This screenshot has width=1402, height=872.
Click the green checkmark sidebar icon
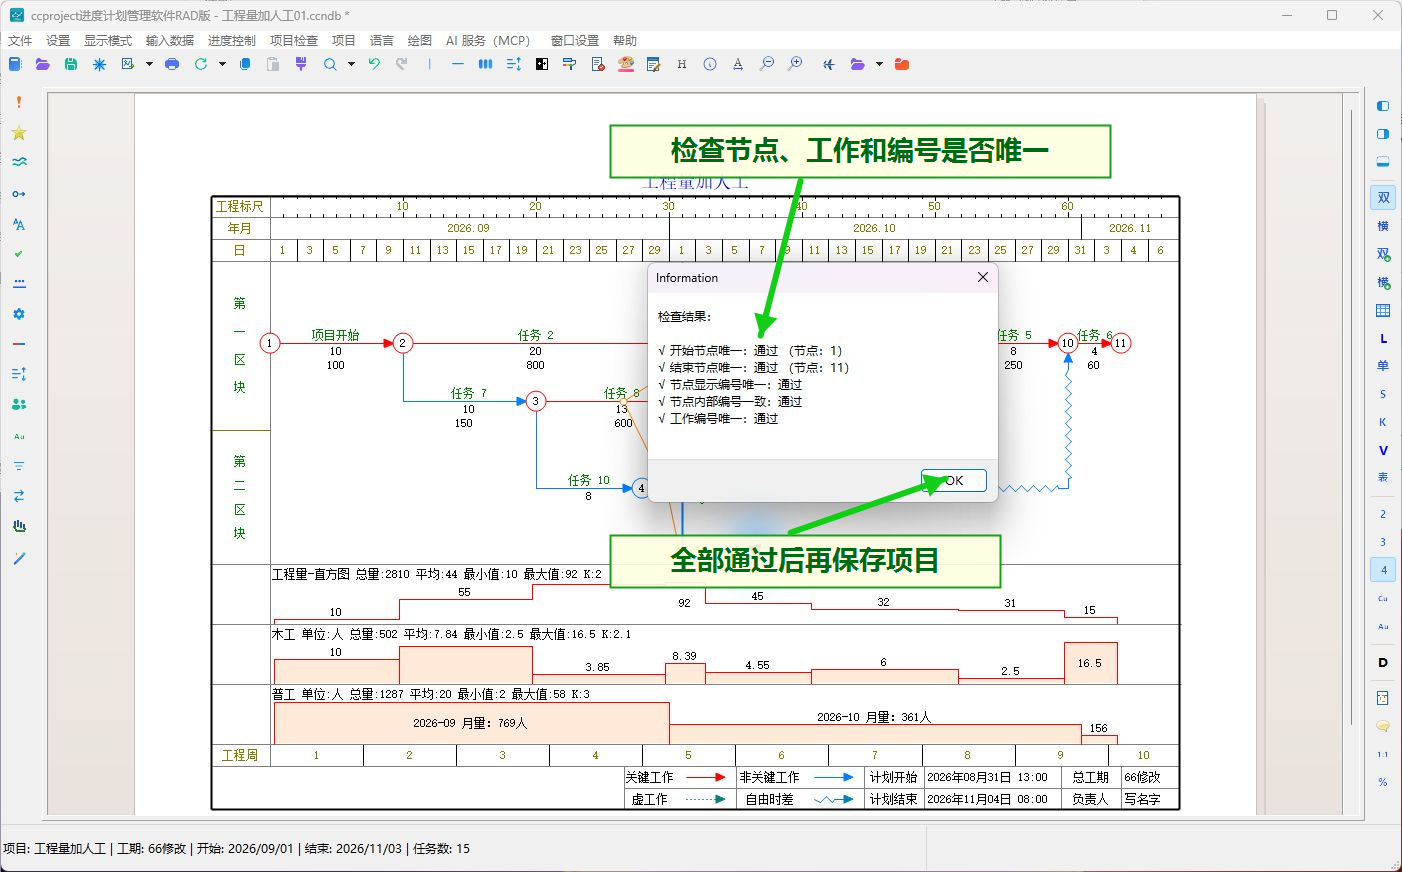(19, 254)
